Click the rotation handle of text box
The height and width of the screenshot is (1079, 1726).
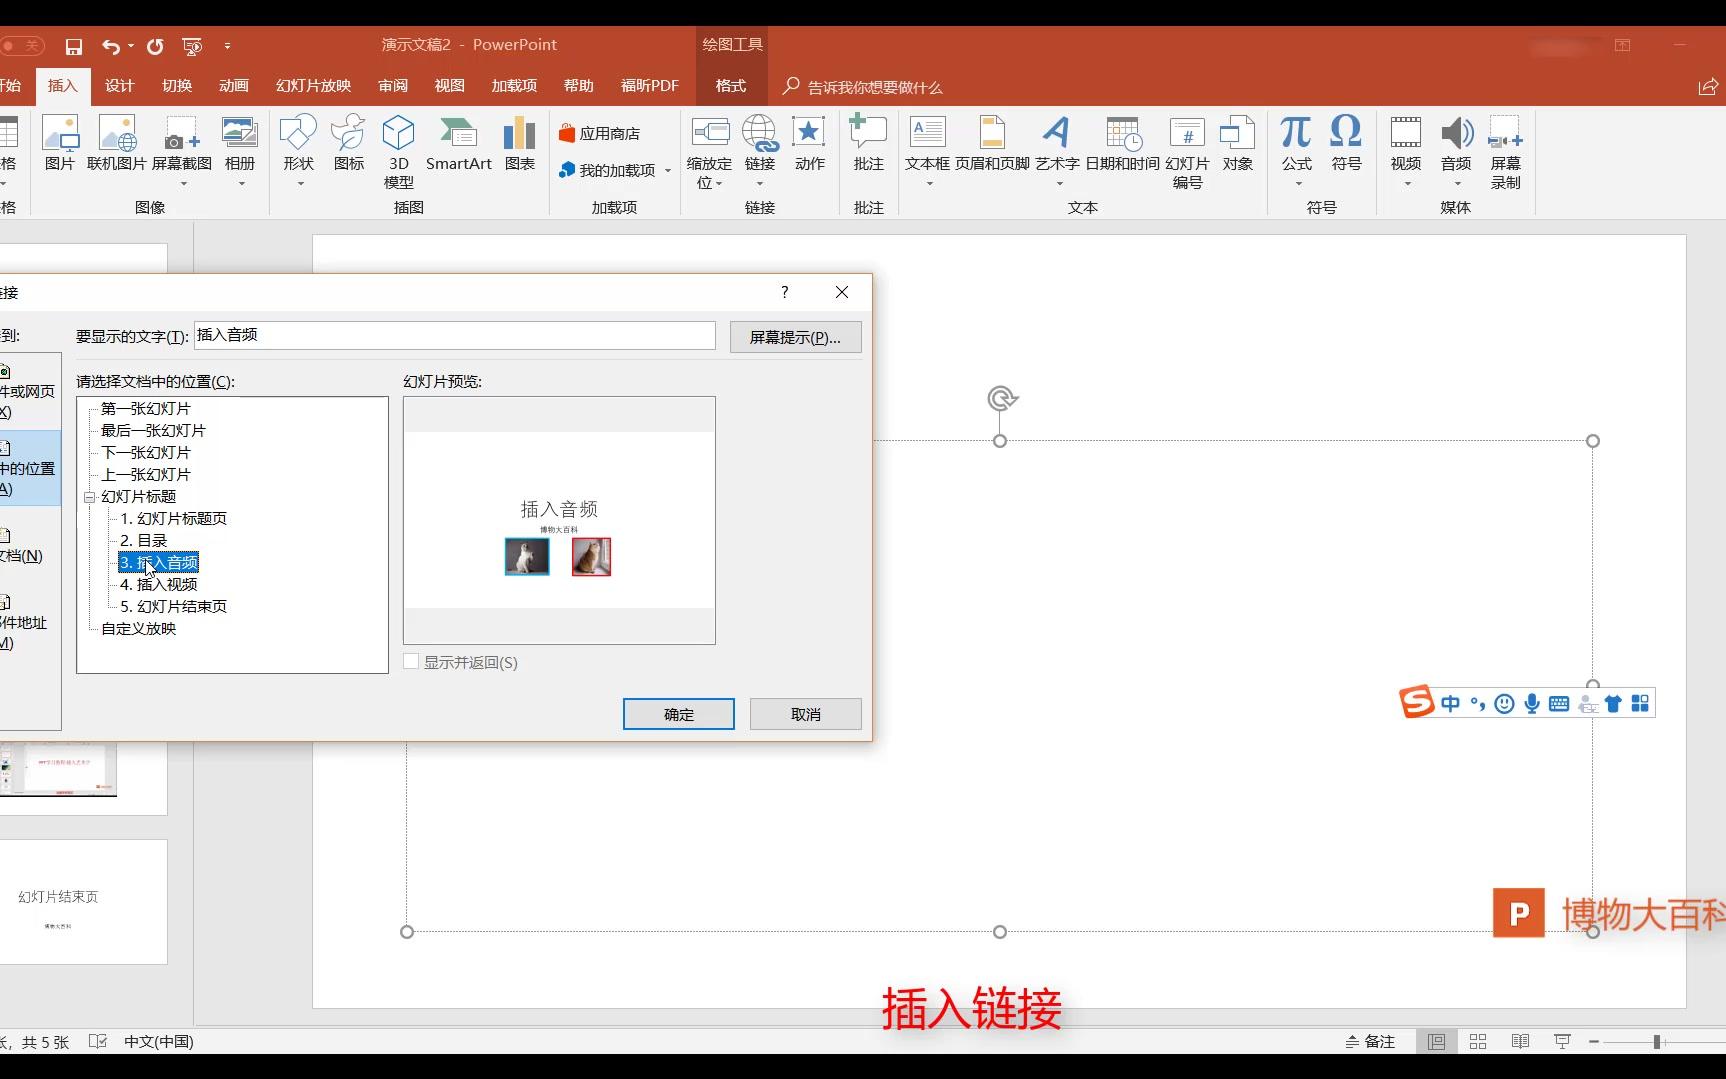(x=1001, y=399)
